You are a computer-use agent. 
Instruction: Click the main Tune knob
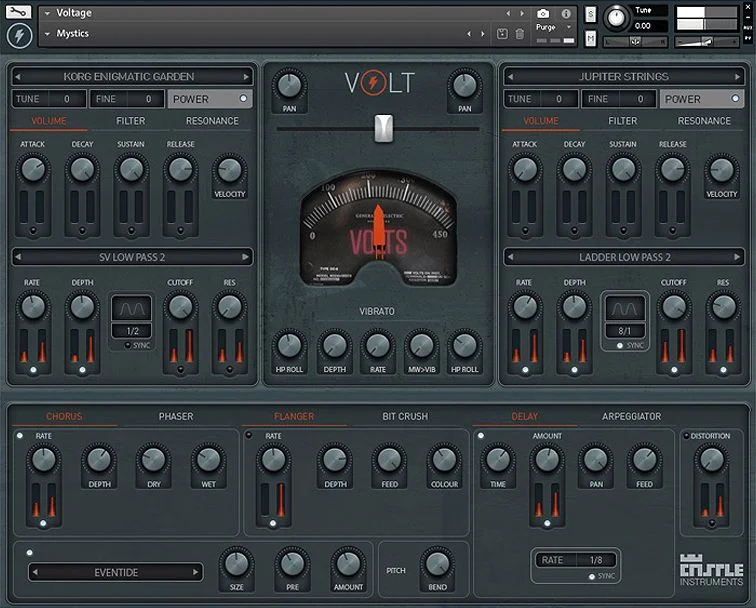point(616,18)
